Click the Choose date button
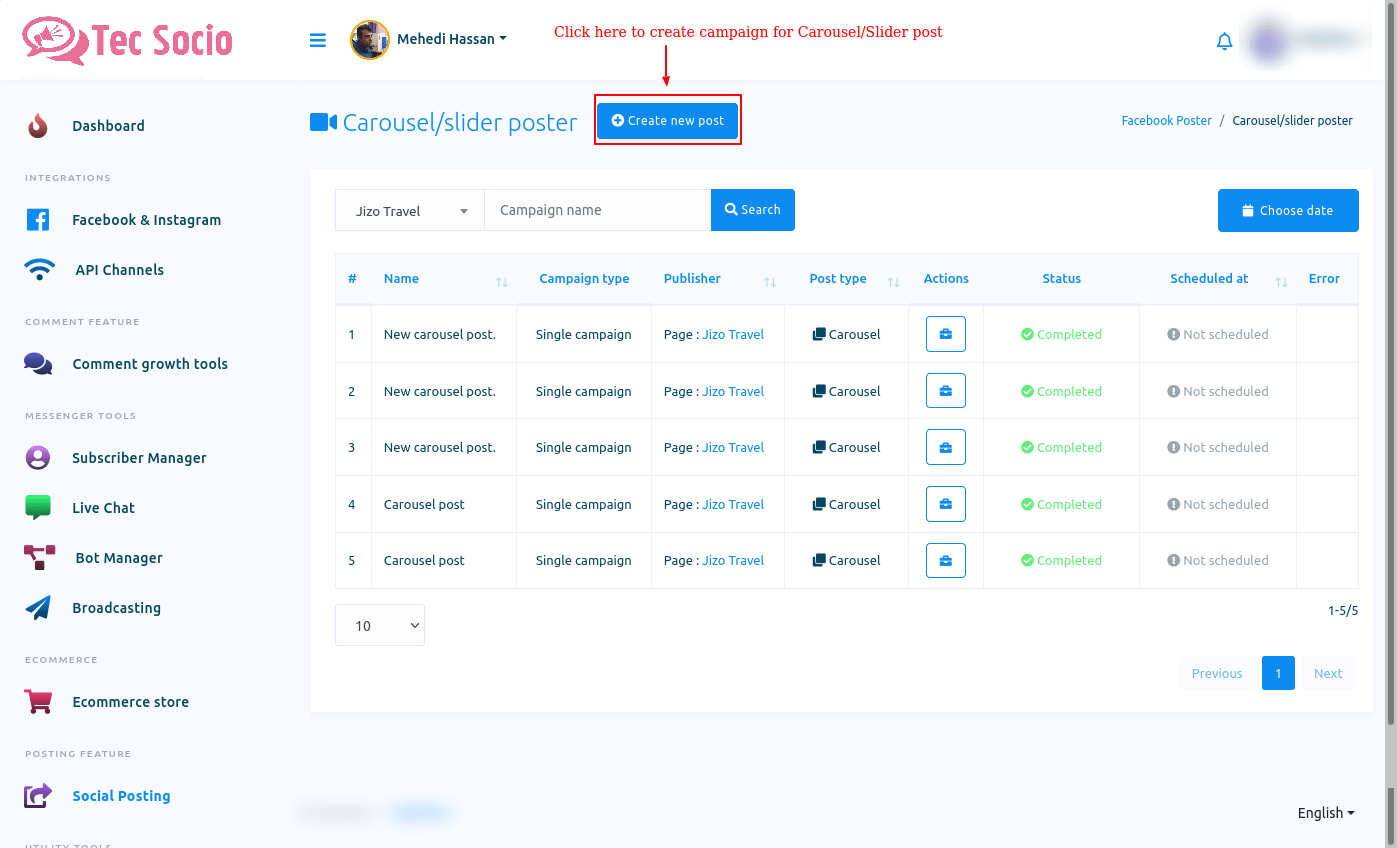1397x848 pixels. 1287,210
